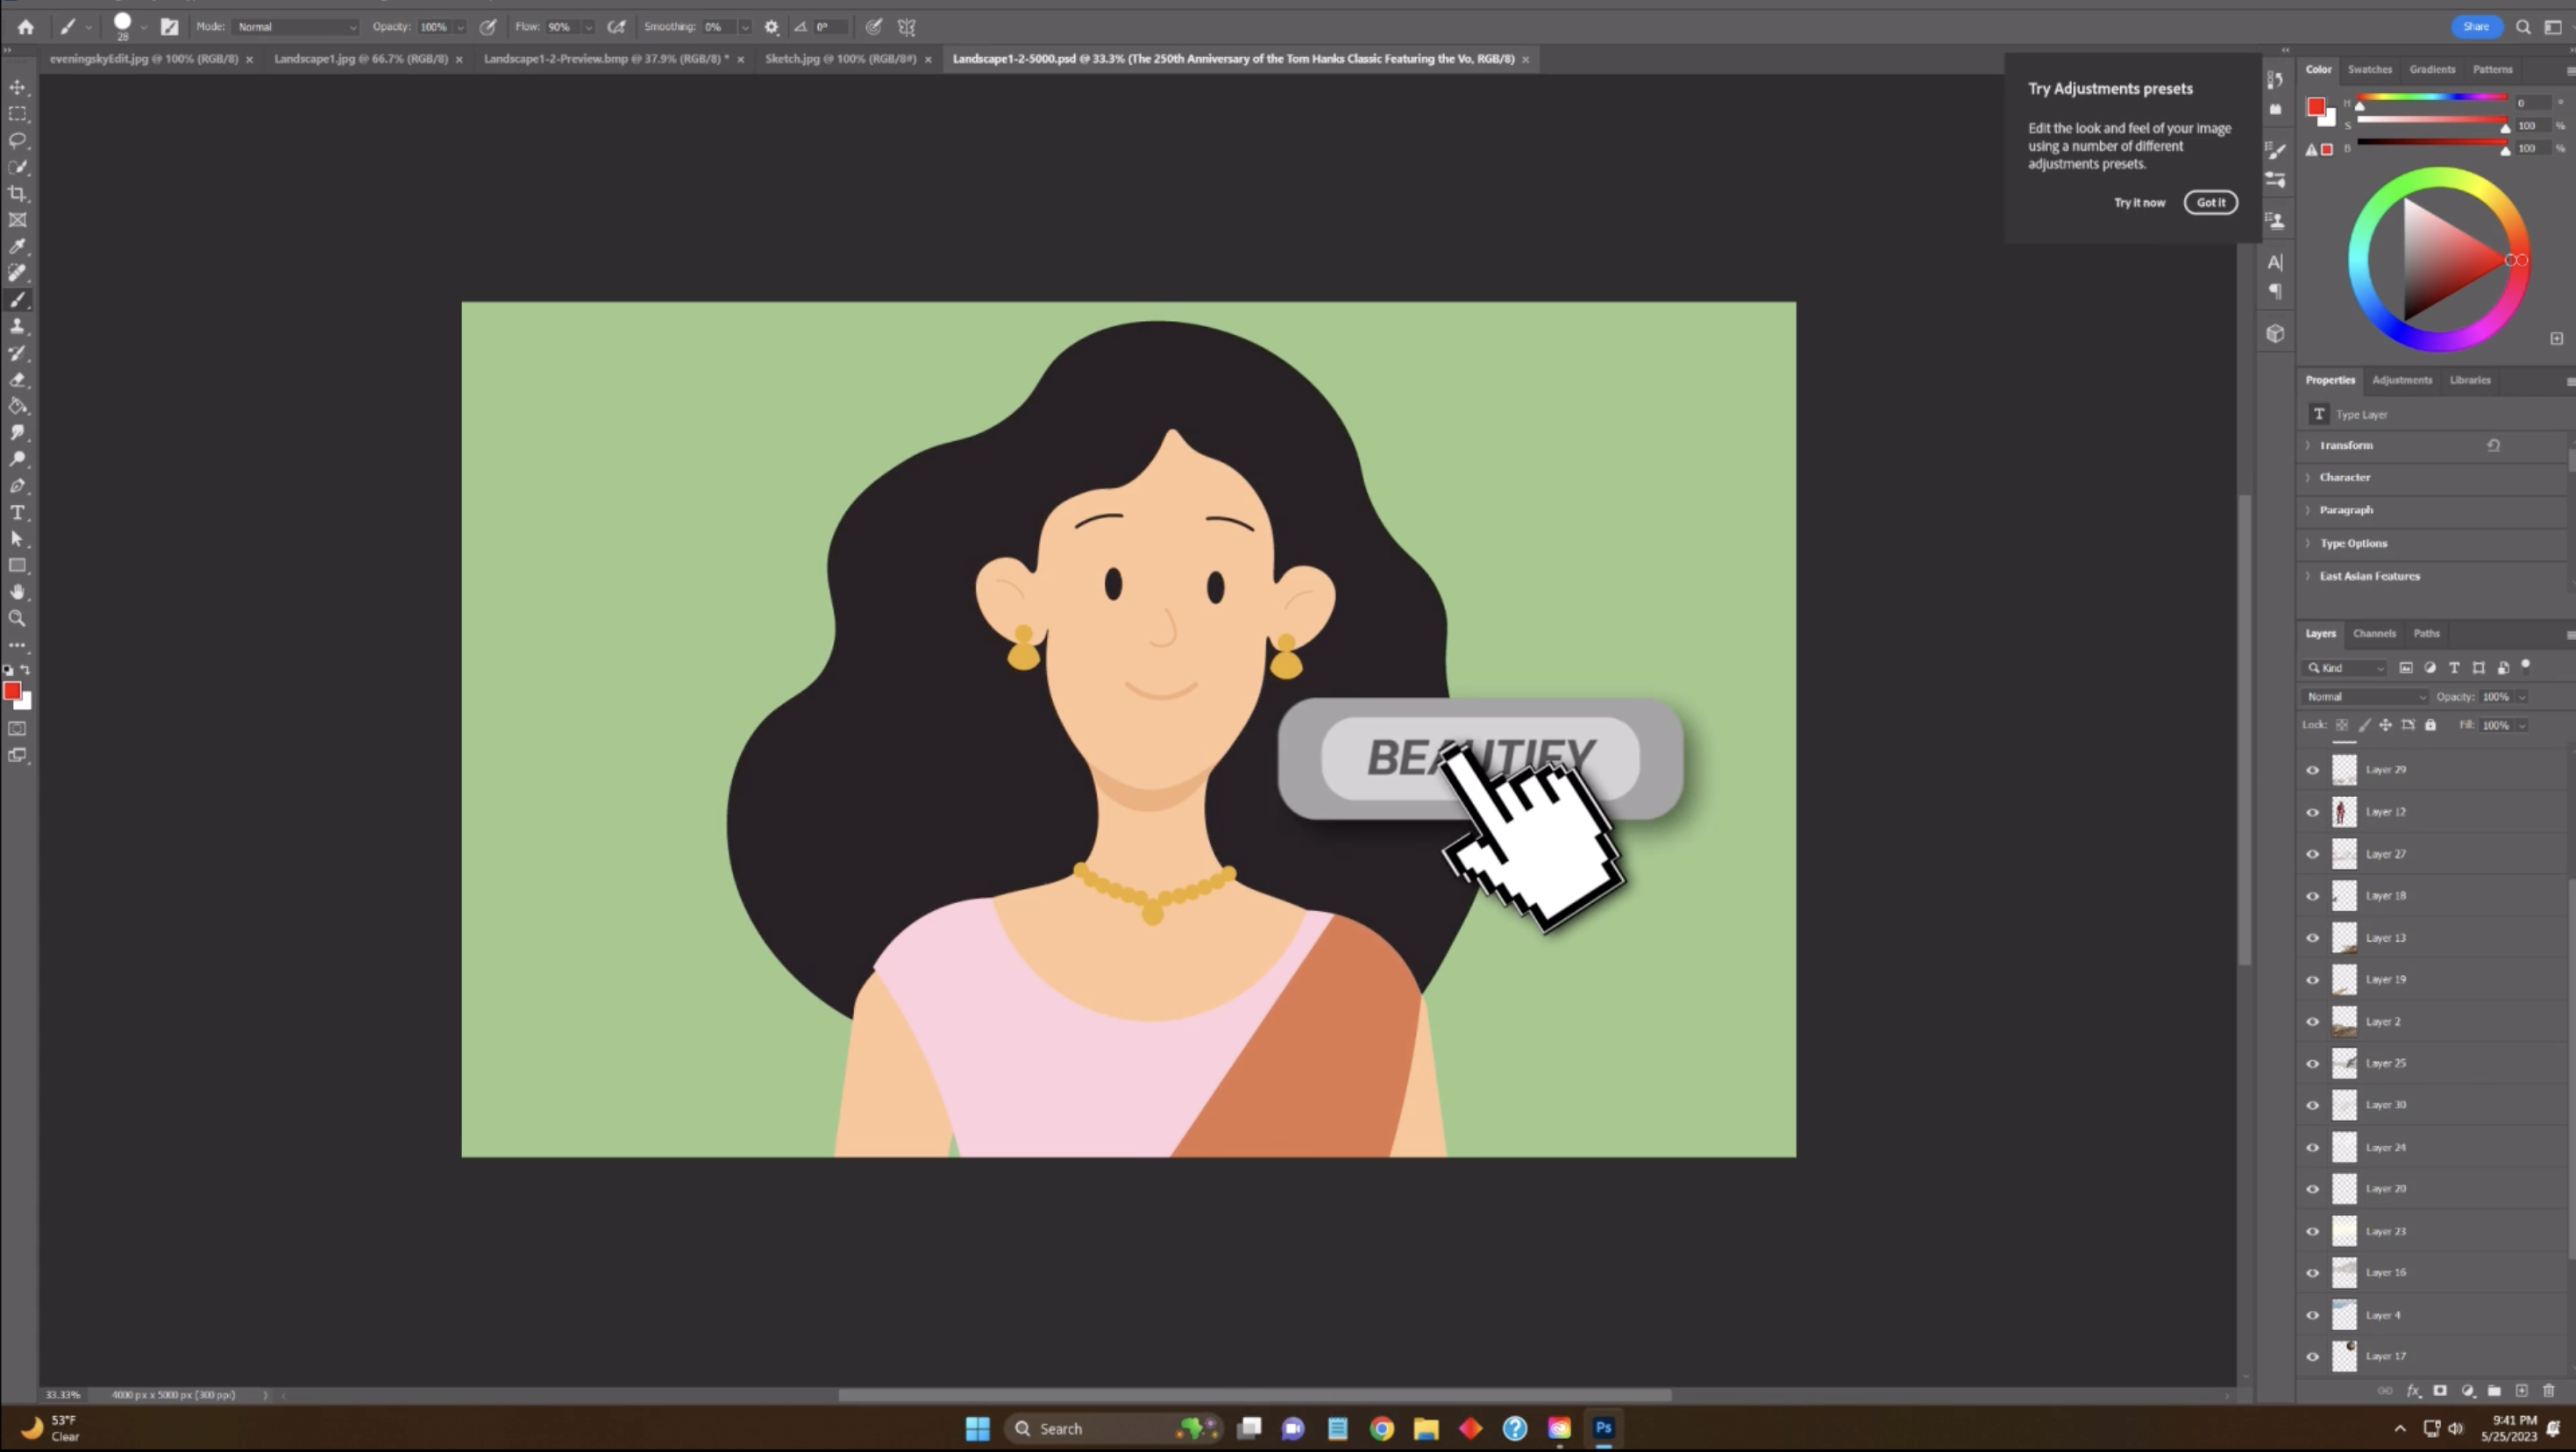Image resolution: width=2576 pixels, height=1452 pixels.
Task: Click the Try it now link
Action: [x=2139, y=203]
